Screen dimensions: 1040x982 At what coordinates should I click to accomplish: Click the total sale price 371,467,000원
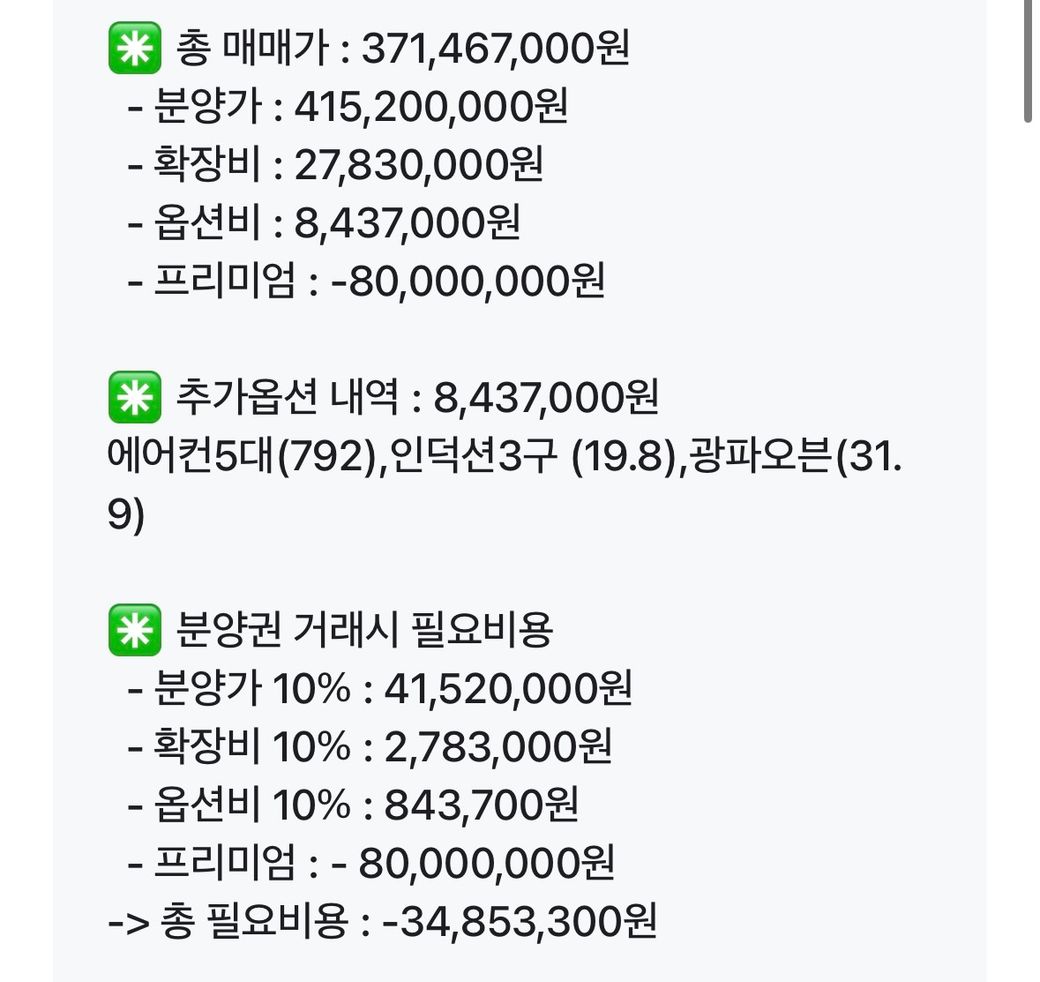[495, 49]
